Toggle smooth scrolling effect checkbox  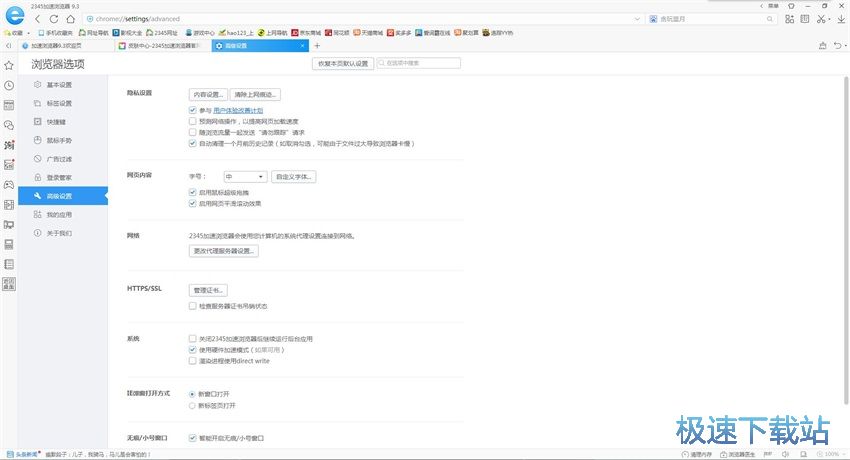192,204
